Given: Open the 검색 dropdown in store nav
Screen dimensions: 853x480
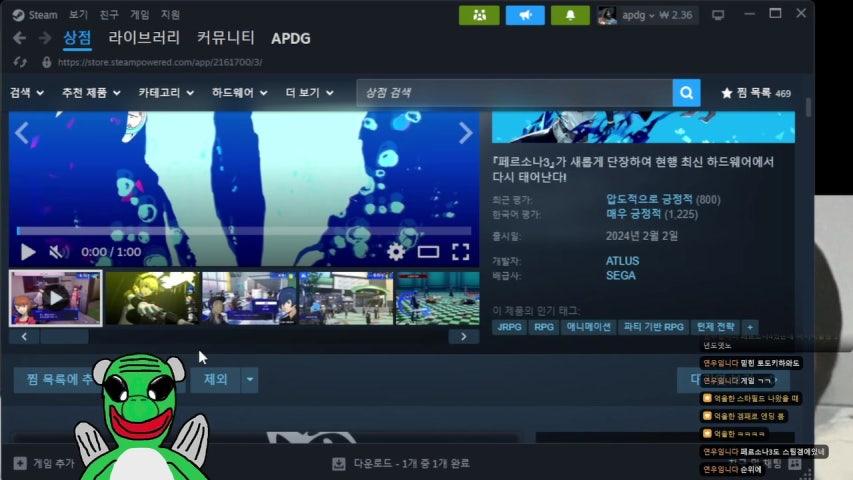Looking at the screenshot, I should (x=26, y=93).
